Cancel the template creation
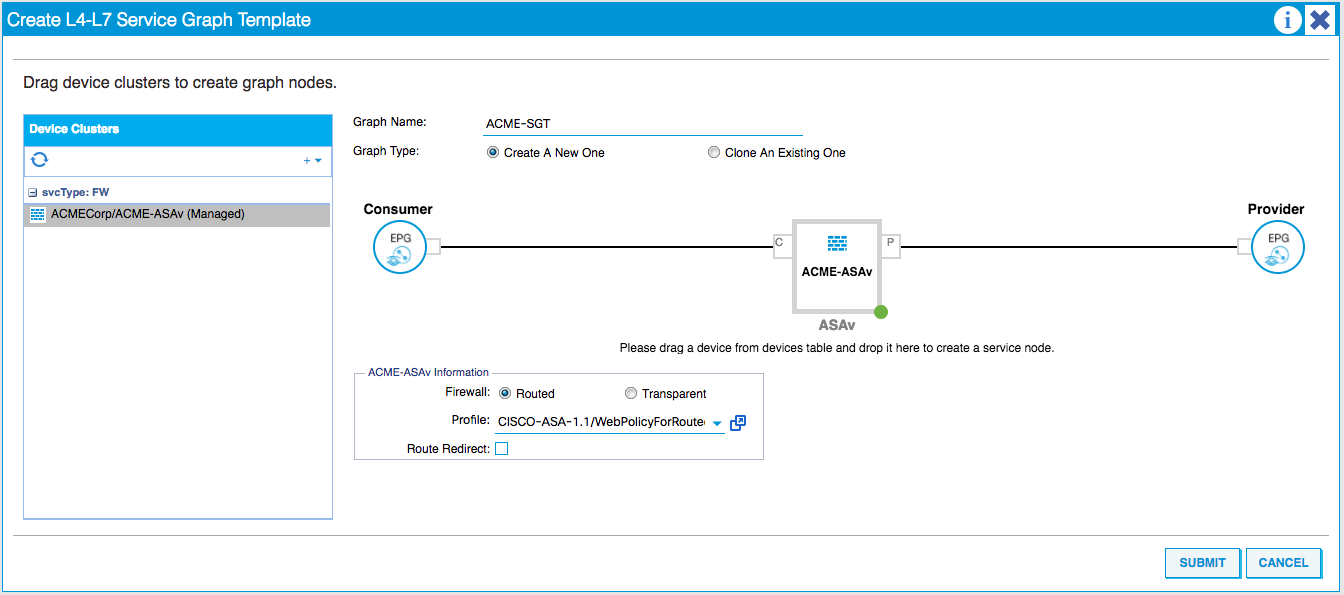Screen dimensions: 1344x595 1284,563
